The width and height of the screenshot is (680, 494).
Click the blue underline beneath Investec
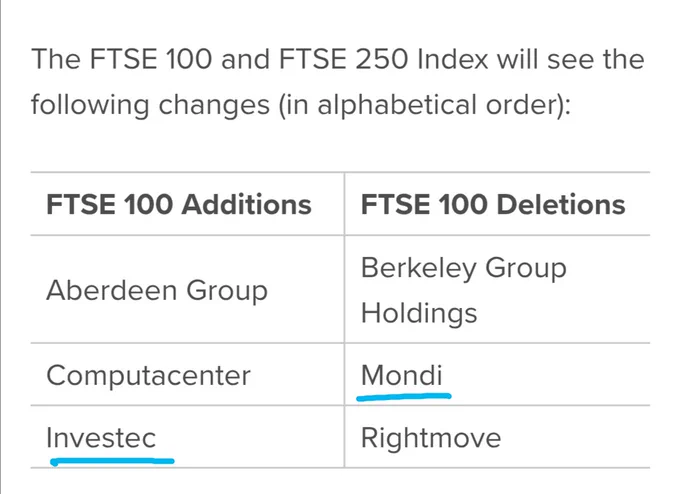tap(112, 461)
